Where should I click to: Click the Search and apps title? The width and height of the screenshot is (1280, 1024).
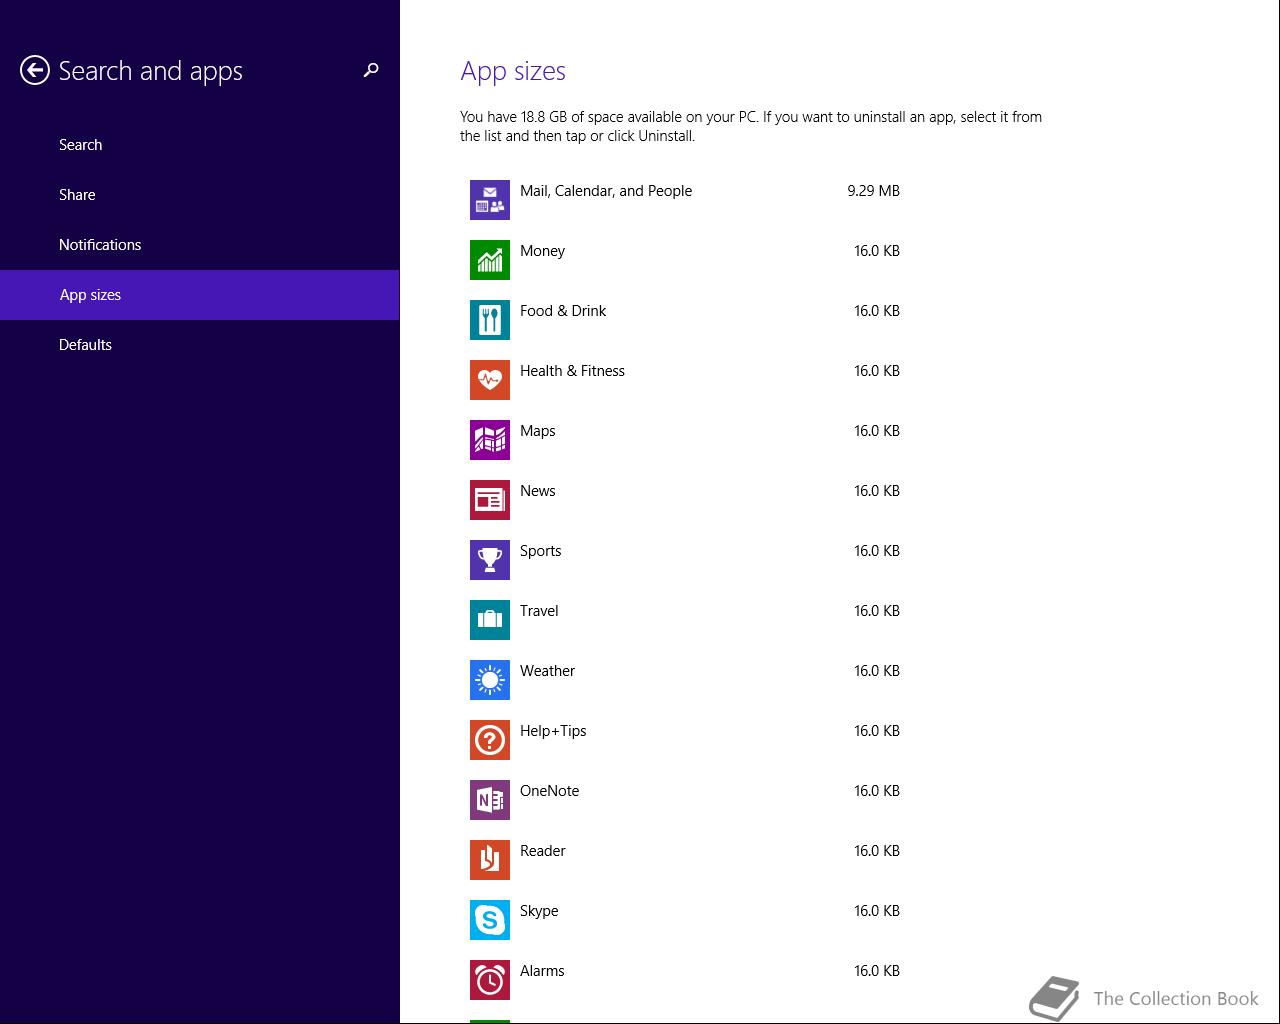coord(151,72)
